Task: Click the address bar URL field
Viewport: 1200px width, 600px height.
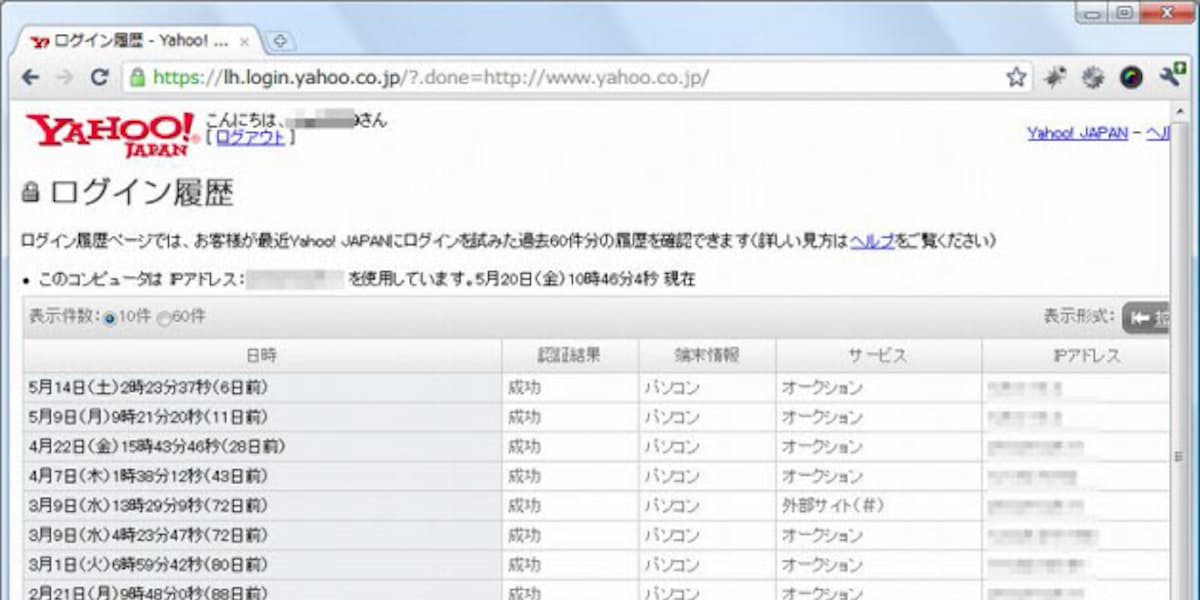Action: (x=560, y=78)
